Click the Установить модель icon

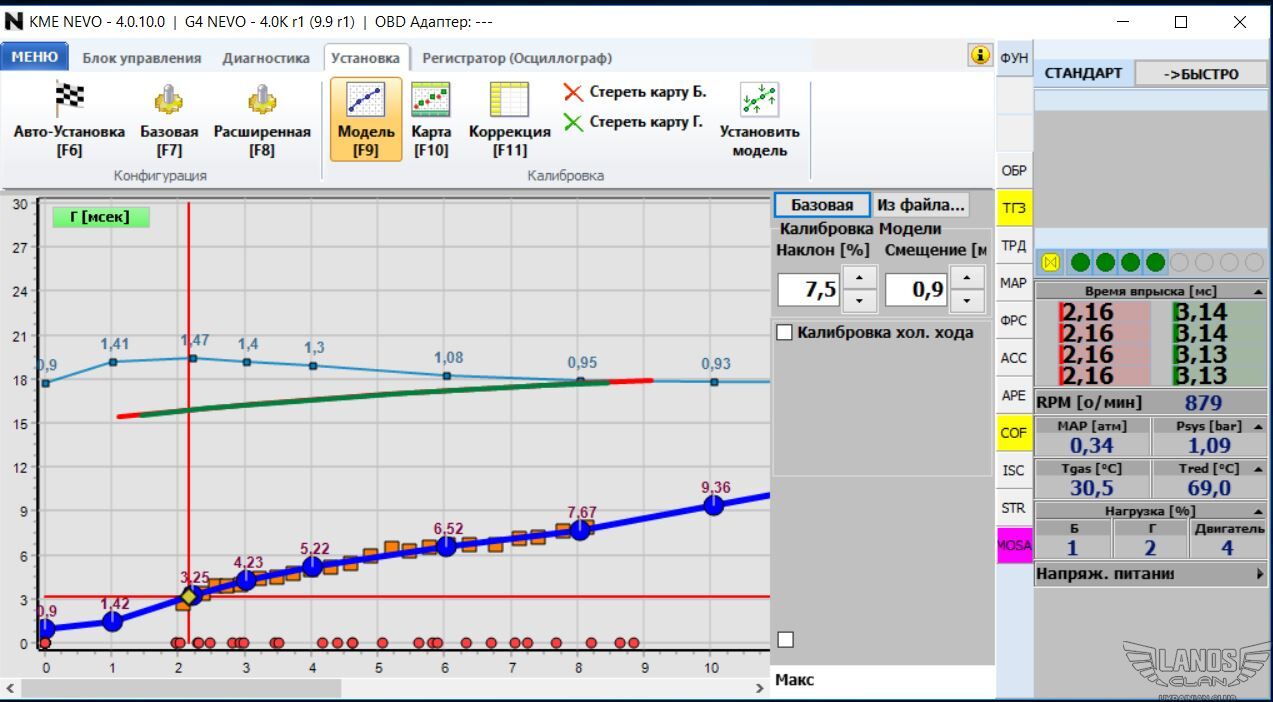(x=759, y=100)
